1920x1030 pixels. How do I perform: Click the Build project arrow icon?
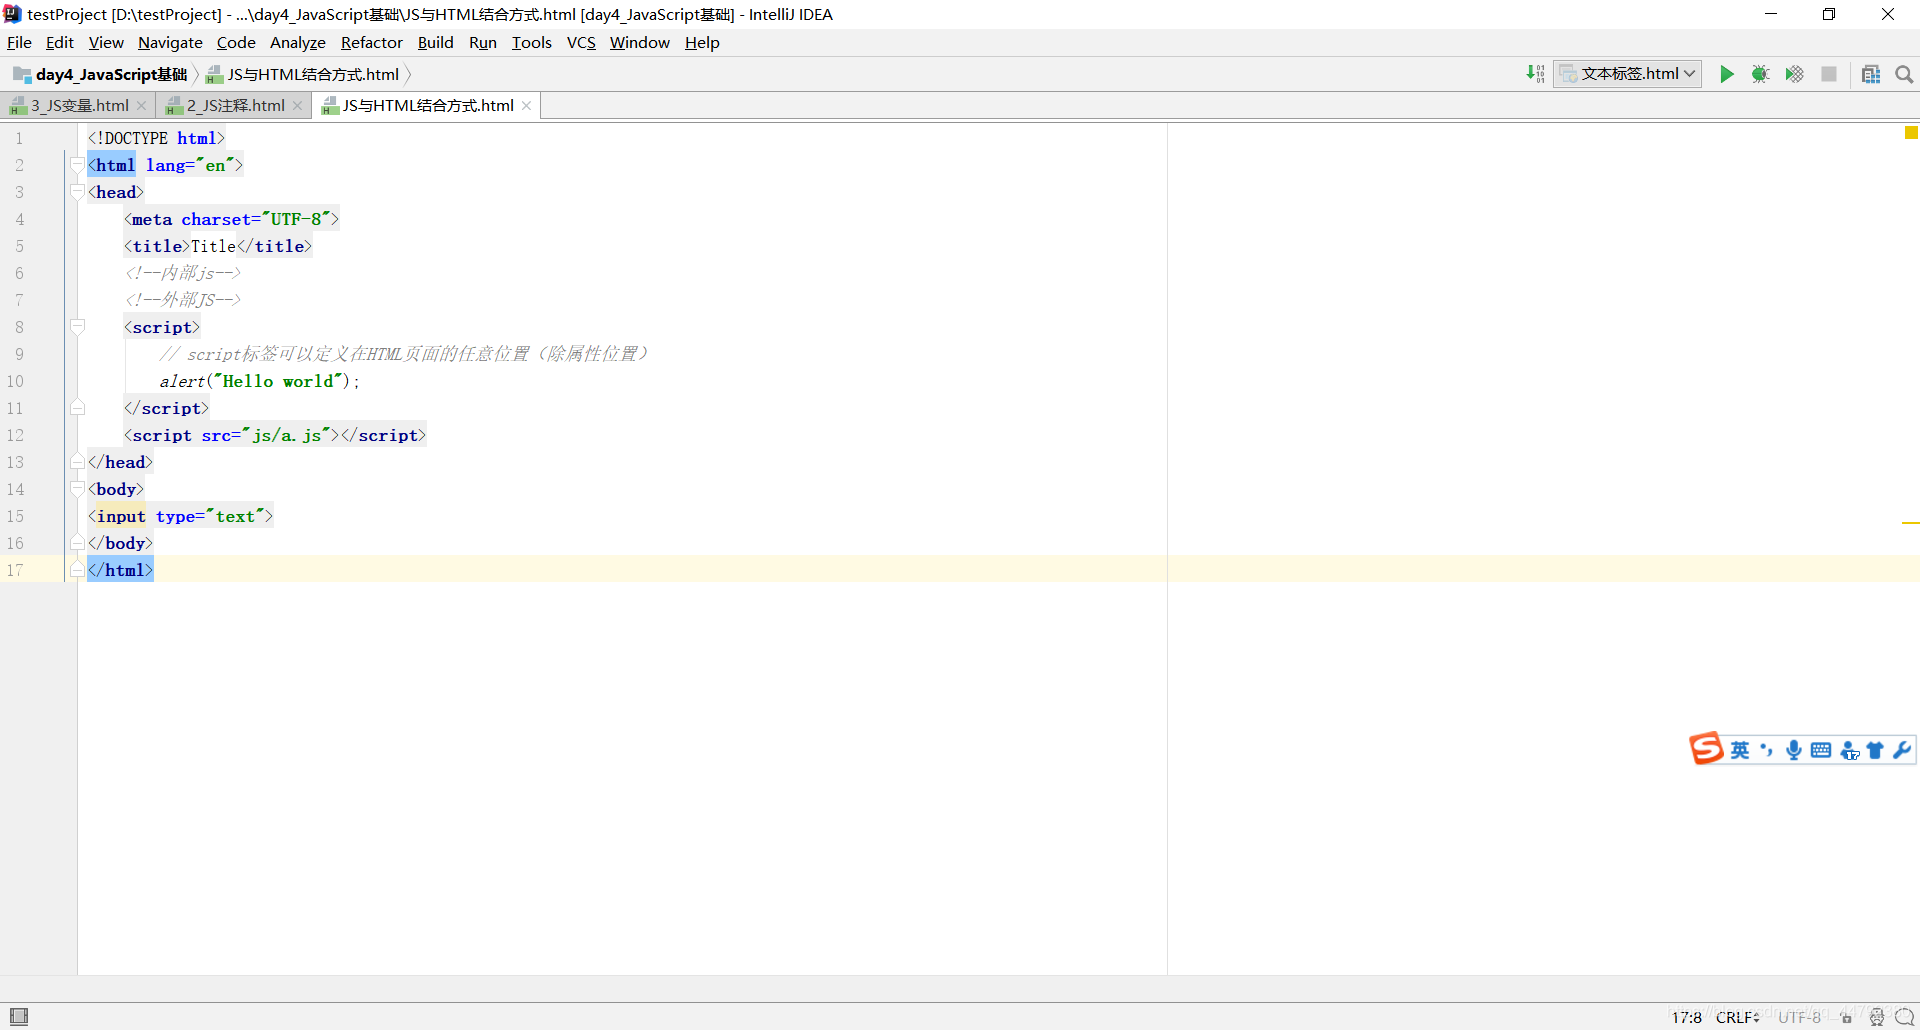click(1535, 74)
